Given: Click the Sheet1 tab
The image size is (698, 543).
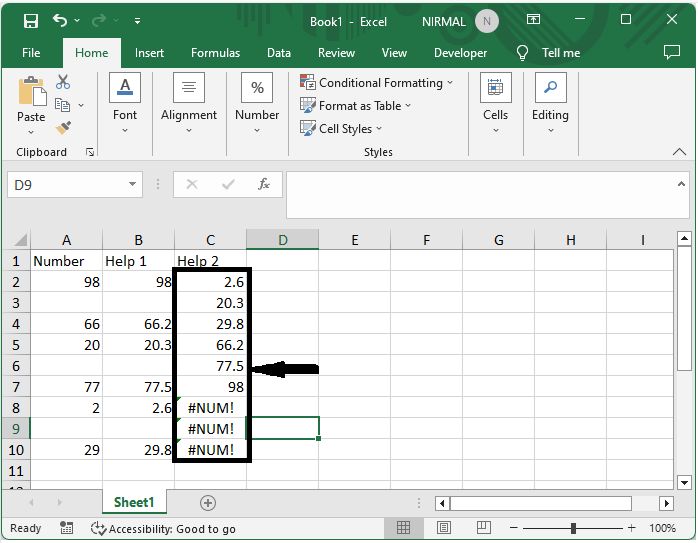Looking at the screenshot, I should [x=134, y=502].
